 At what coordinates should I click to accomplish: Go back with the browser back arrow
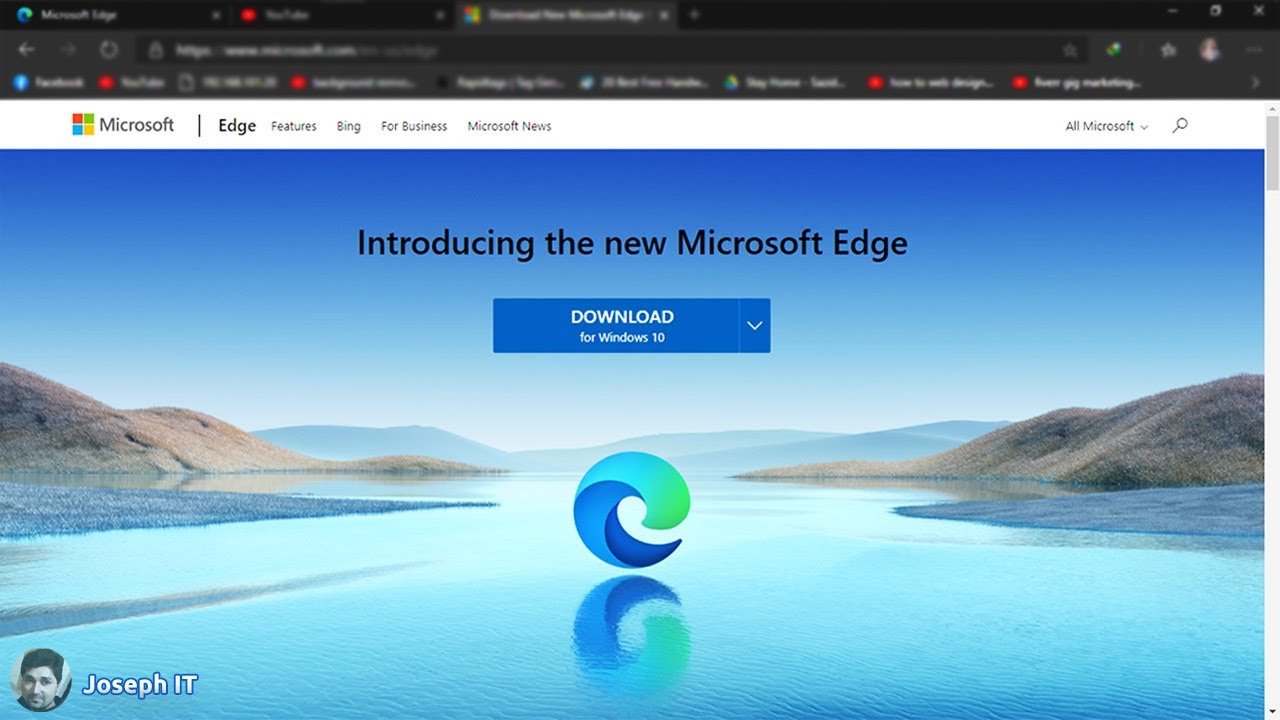point(27,49)
